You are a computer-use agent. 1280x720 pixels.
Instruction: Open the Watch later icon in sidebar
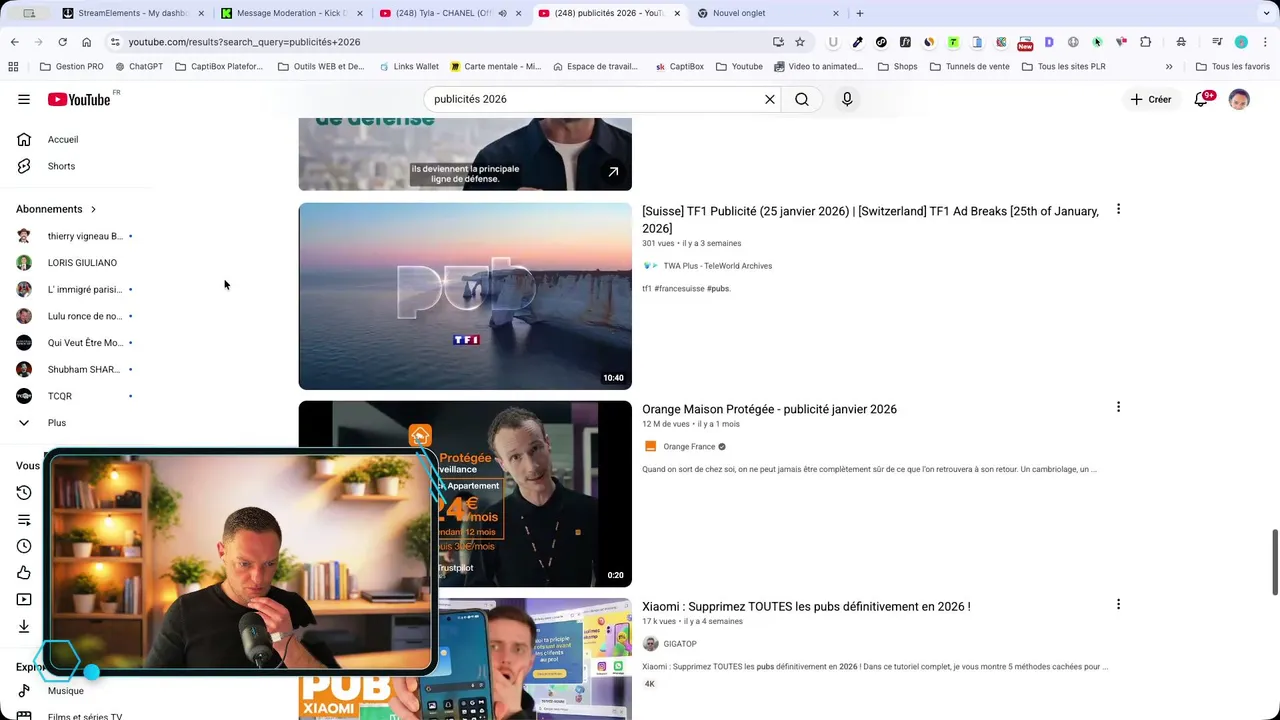pos(24,546)
